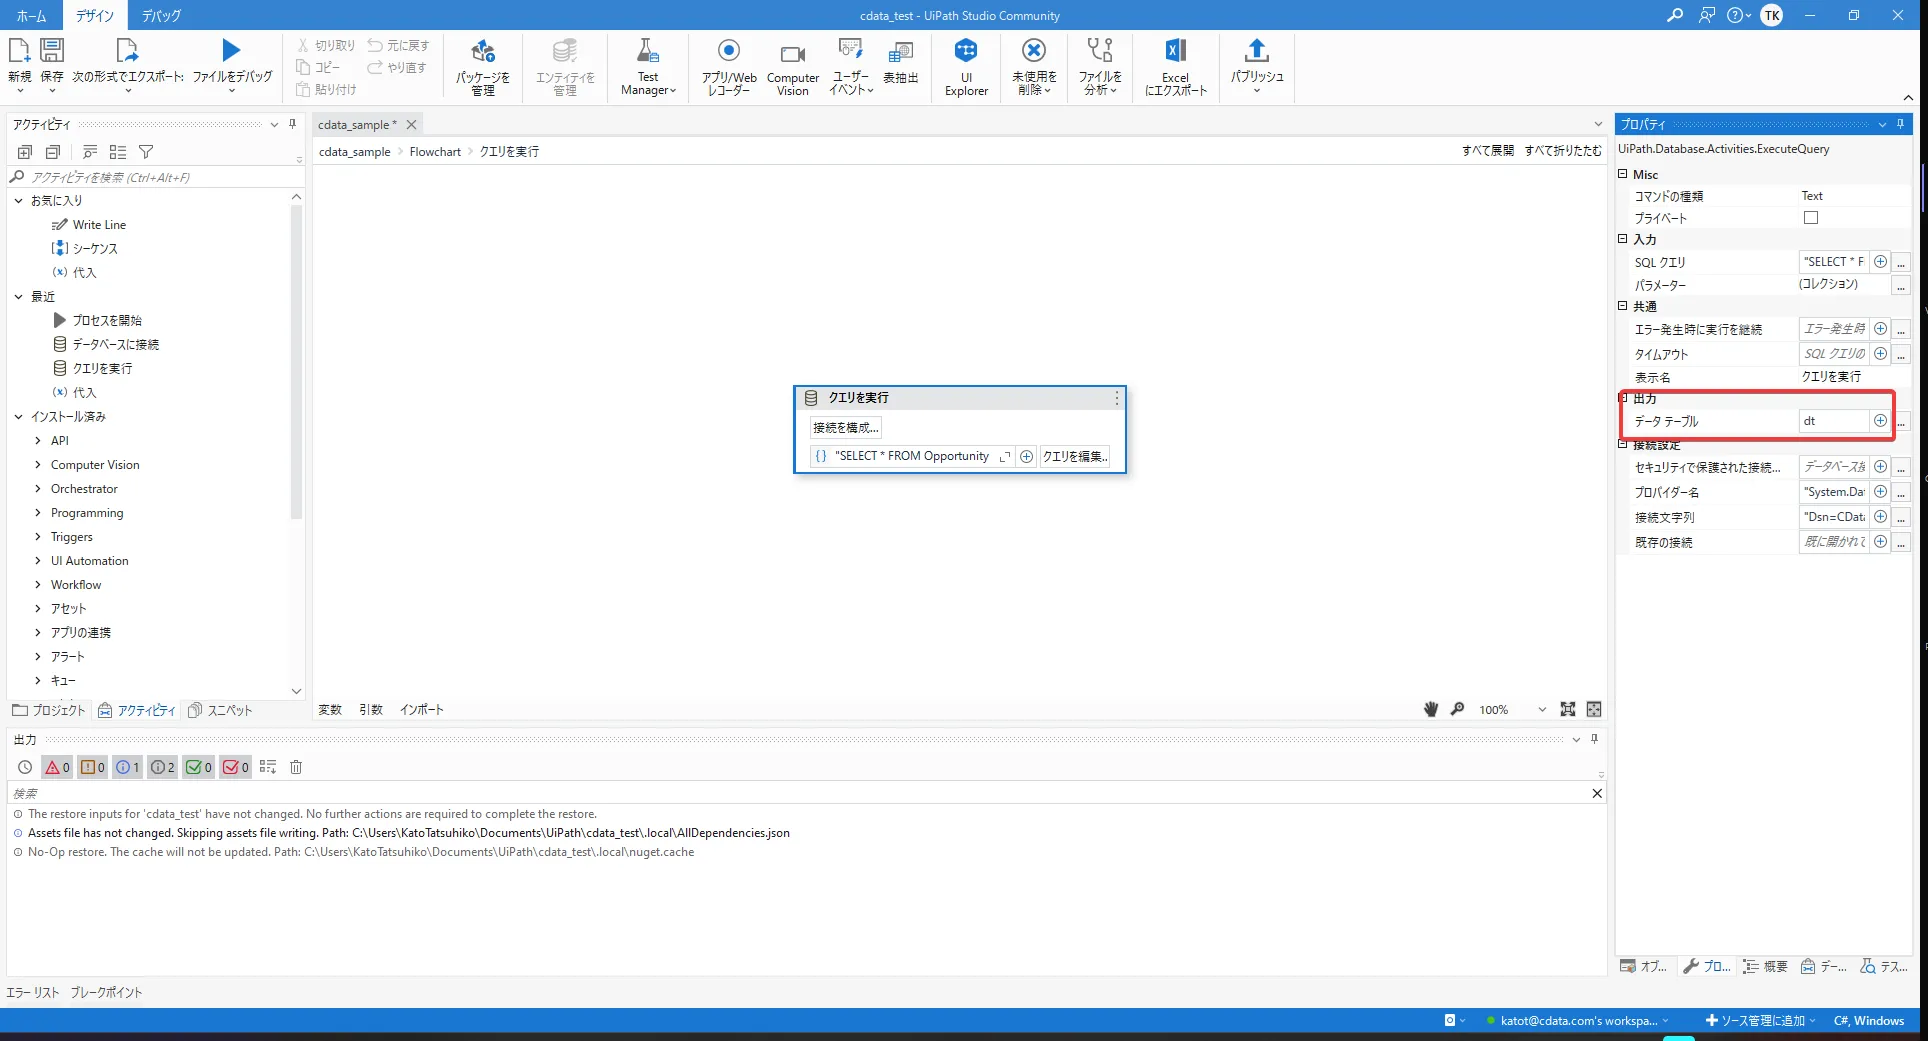This screenshot has height=1041, width=1928.
Task: Clear the output panel with trash icon
Action: [x=296, y=766]
